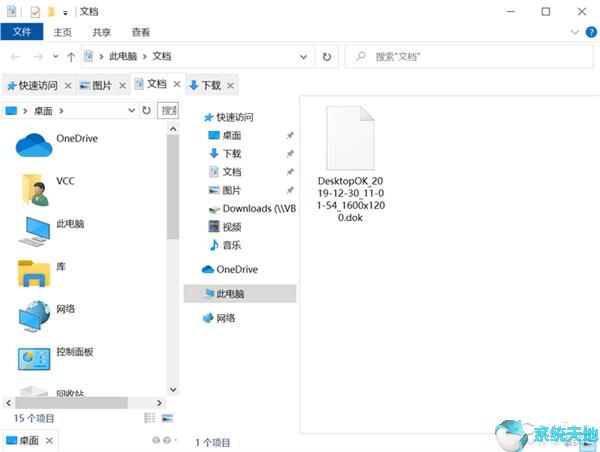The height and width of the screenshot is (452, 600).
Task: Click the forward navigation arrow
Action: 38,57
